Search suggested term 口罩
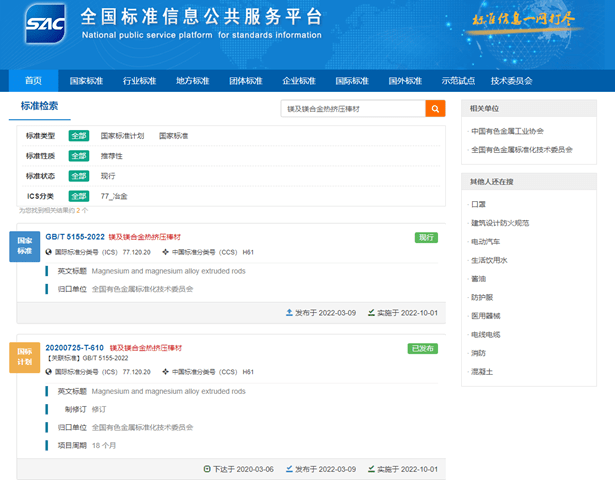 (x=478, y=204)
